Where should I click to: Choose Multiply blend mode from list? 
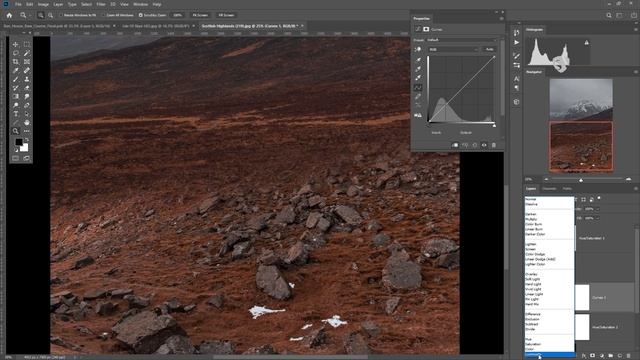pyautogui.click(x=549, y=219)
